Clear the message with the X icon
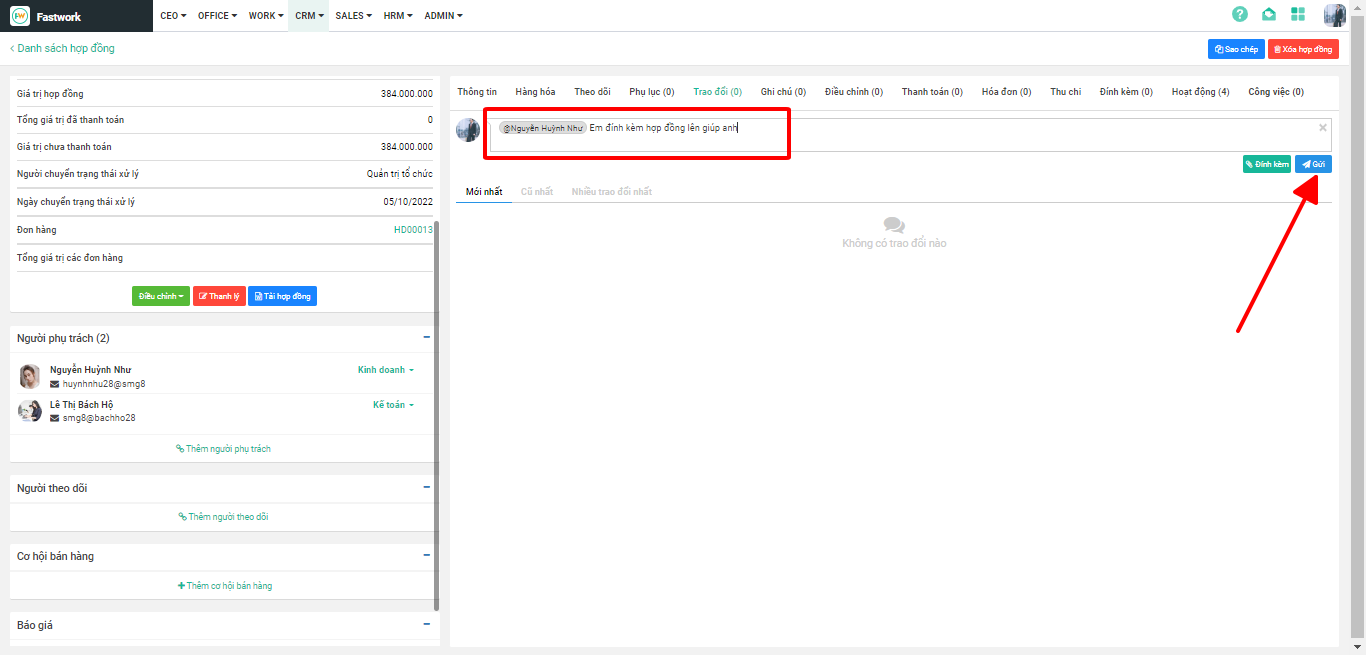 tap(1322, 128)
